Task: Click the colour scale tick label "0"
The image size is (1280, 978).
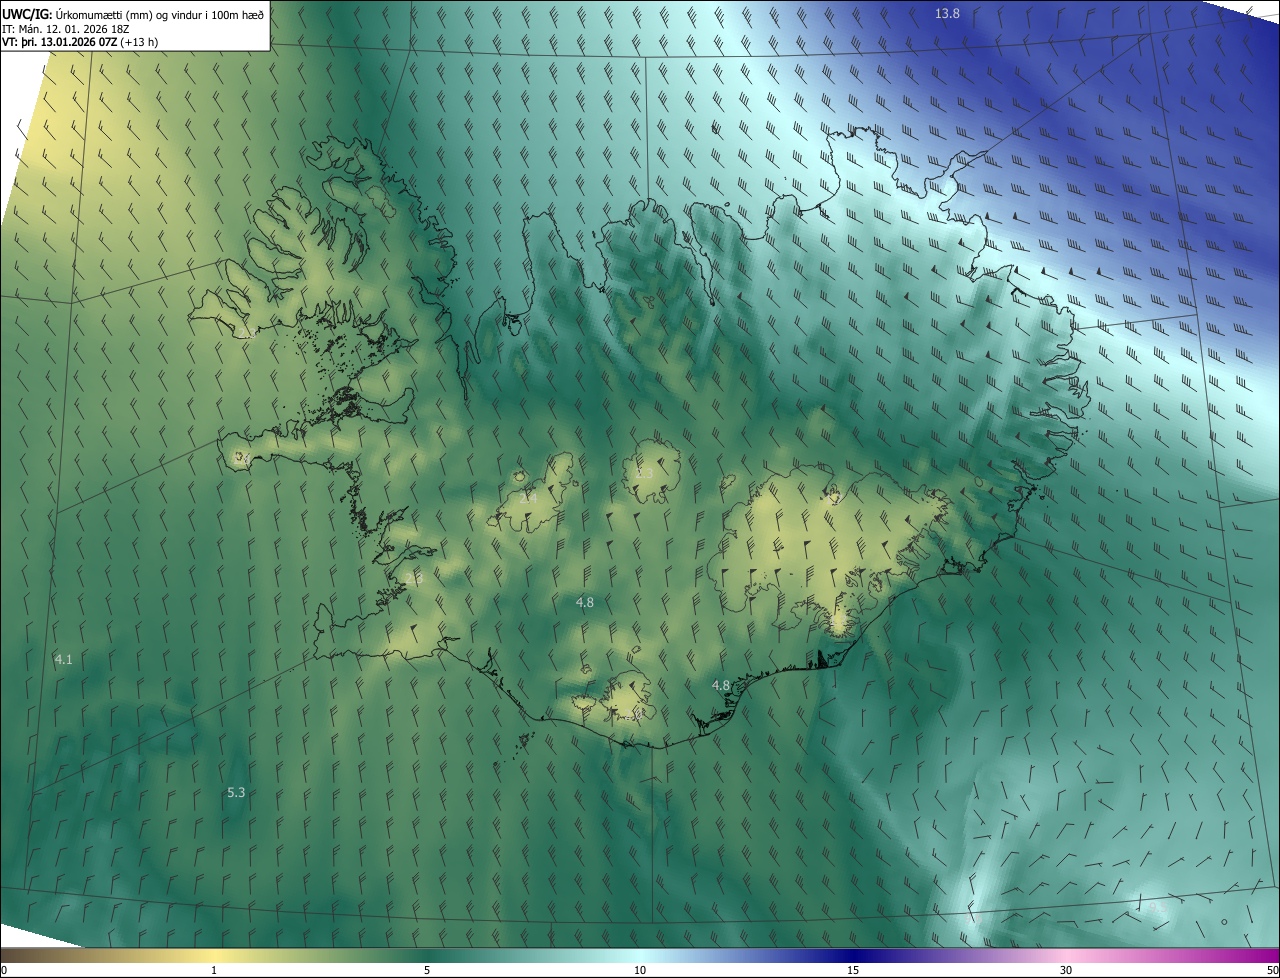Action: (3, 970)
